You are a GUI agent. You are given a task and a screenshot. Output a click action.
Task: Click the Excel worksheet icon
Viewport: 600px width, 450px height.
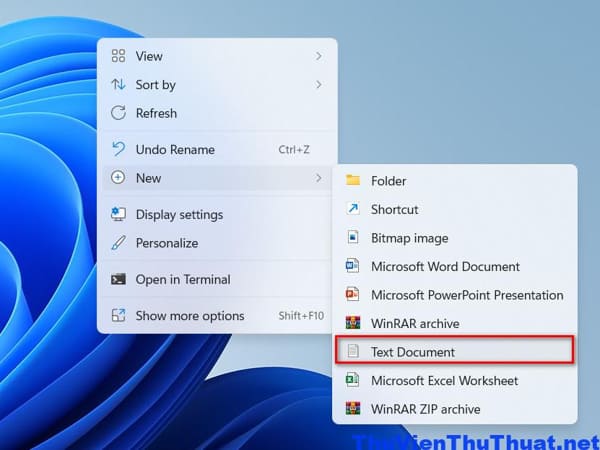[x=352, y=380]
